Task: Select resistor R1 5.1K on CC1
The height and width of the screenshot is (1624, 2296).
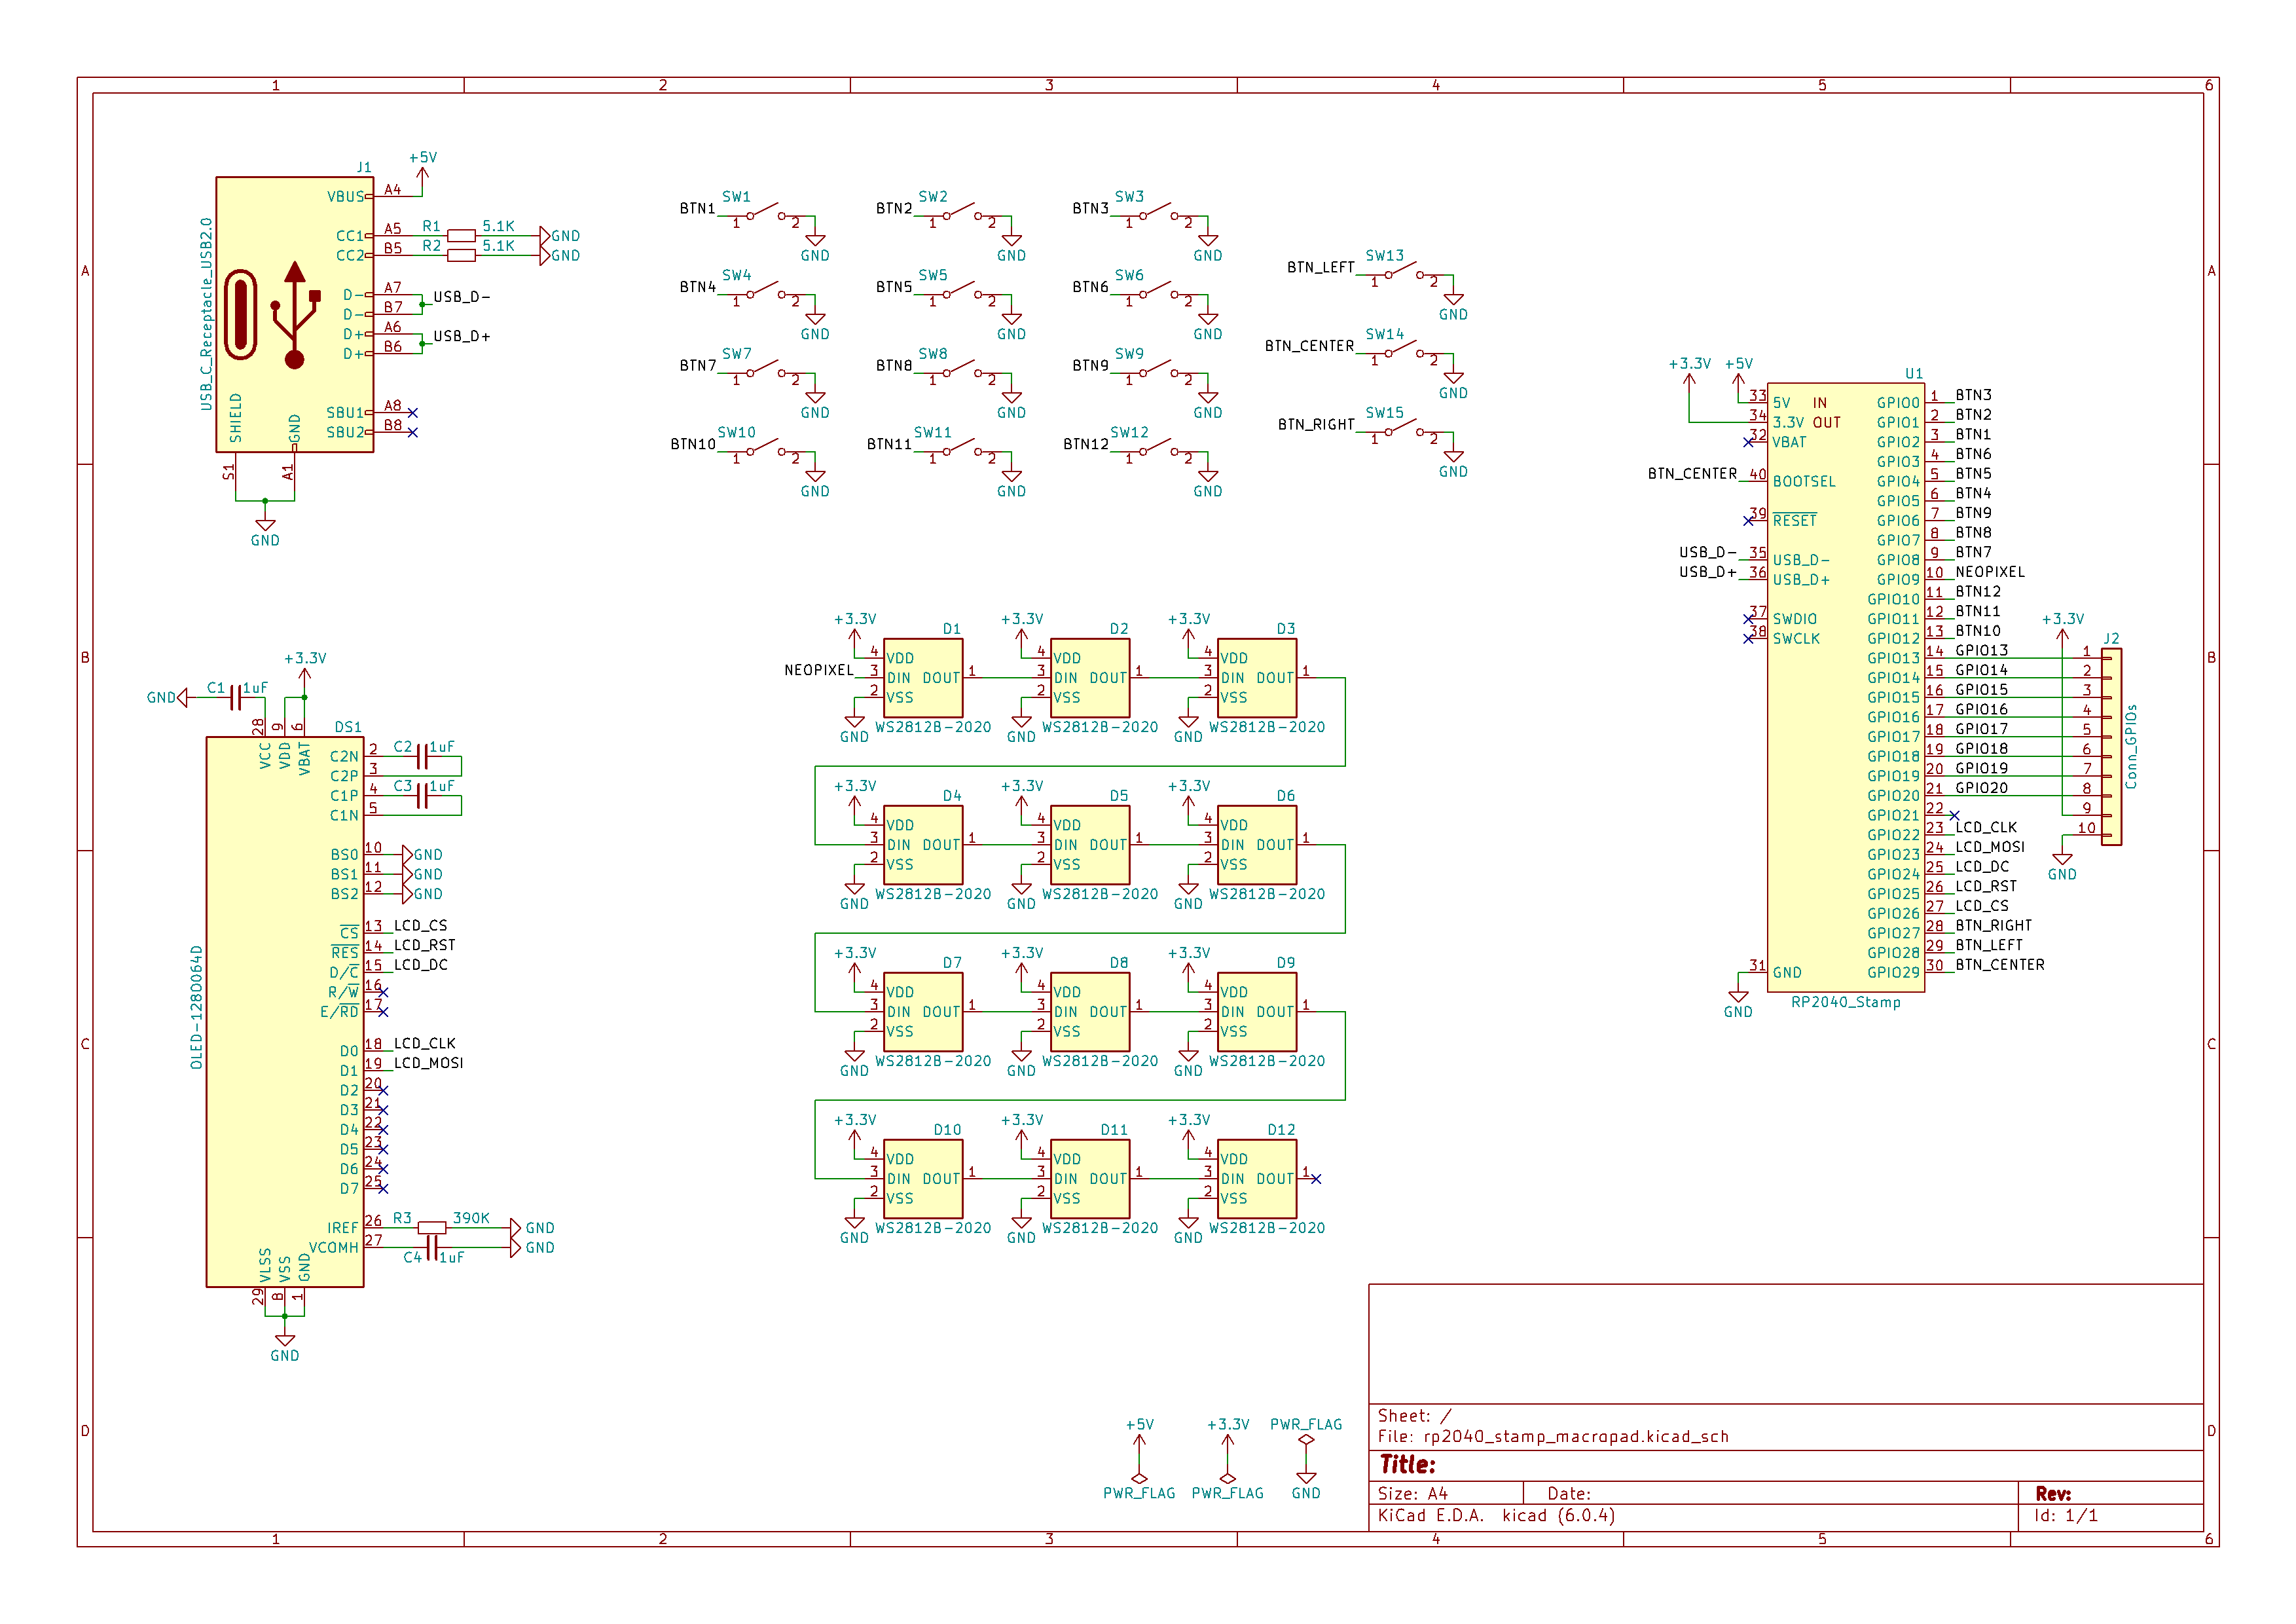Action: [x=461, y=236]
